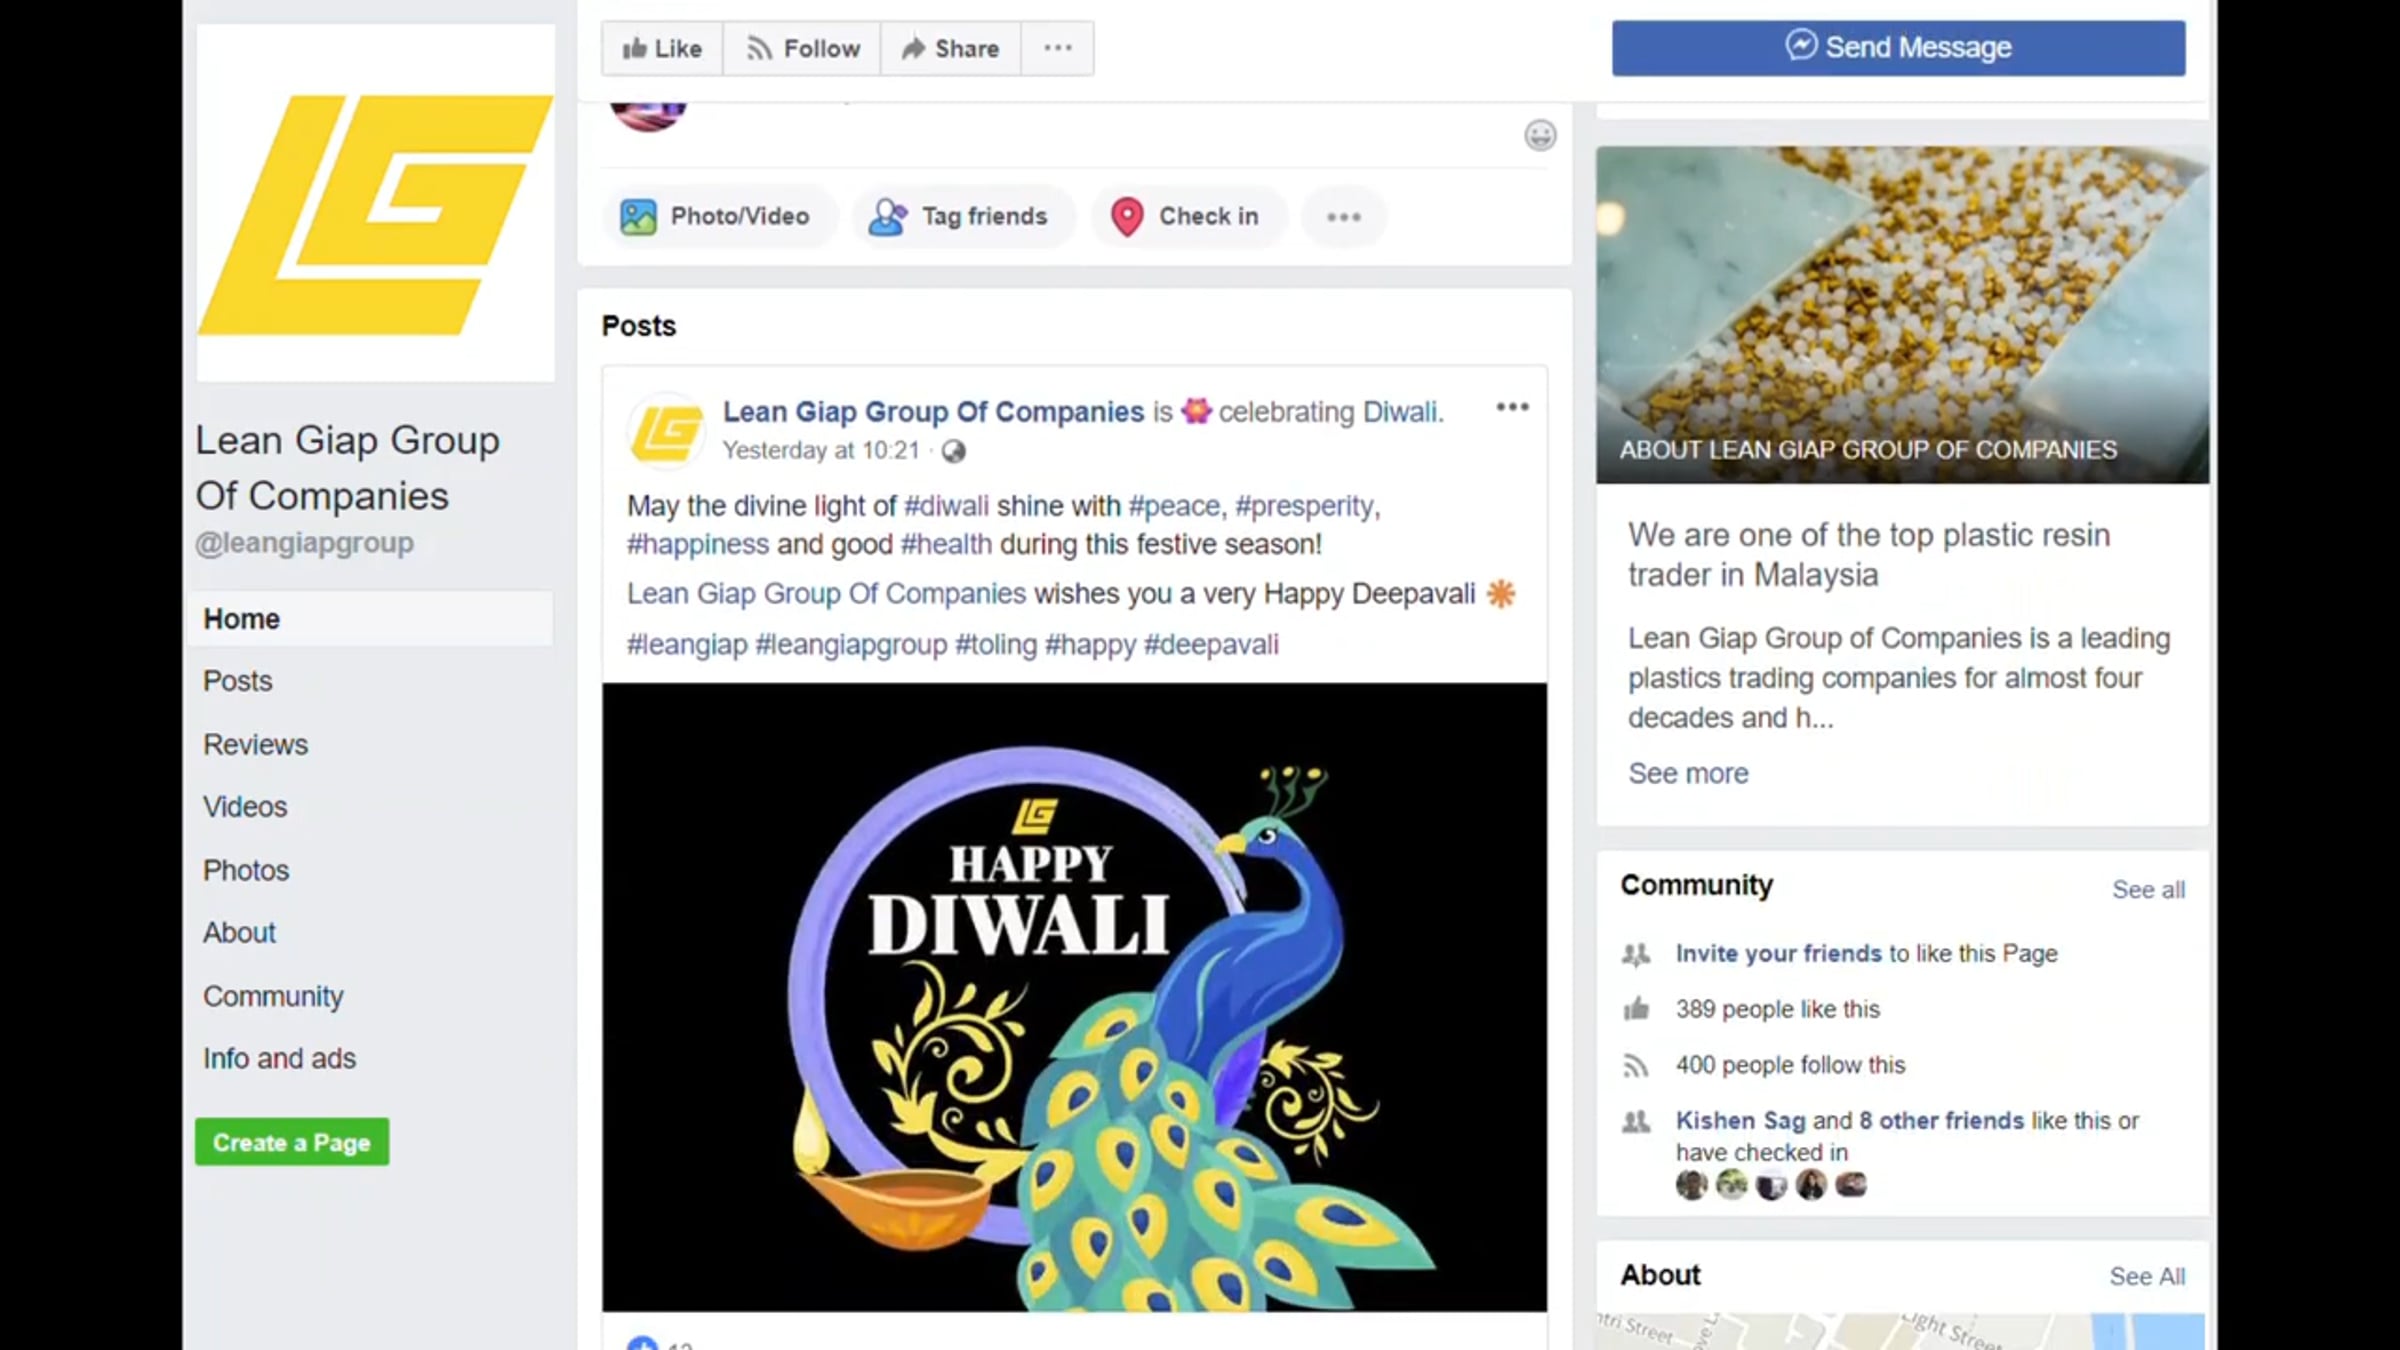This screenshot has height=1350, width=2400.
Task: Click the Send Message button
Action: [1898, 48]
